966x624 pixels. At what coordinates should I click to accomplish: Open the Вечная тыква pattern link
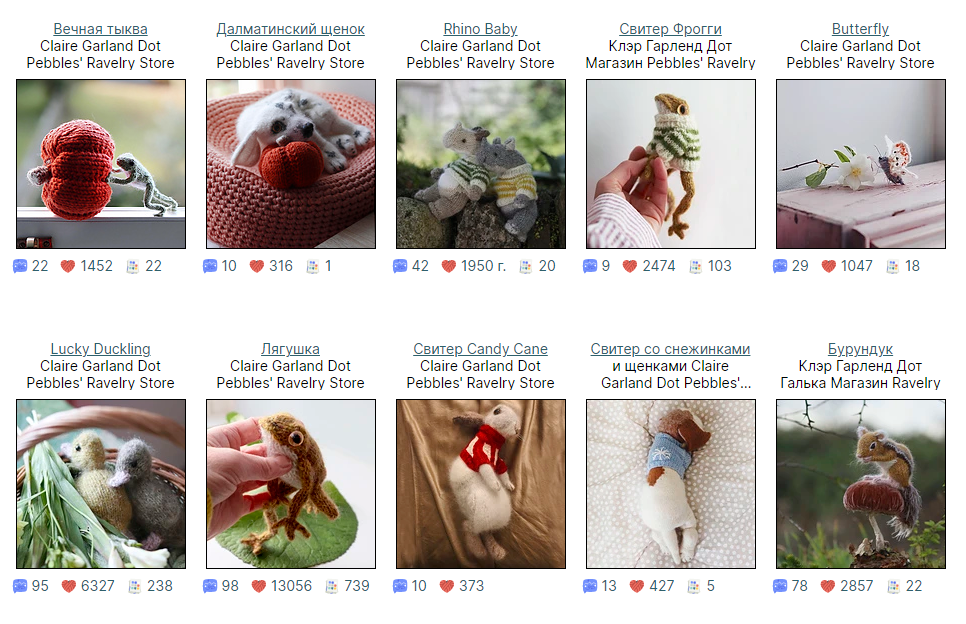pos(100,29)
